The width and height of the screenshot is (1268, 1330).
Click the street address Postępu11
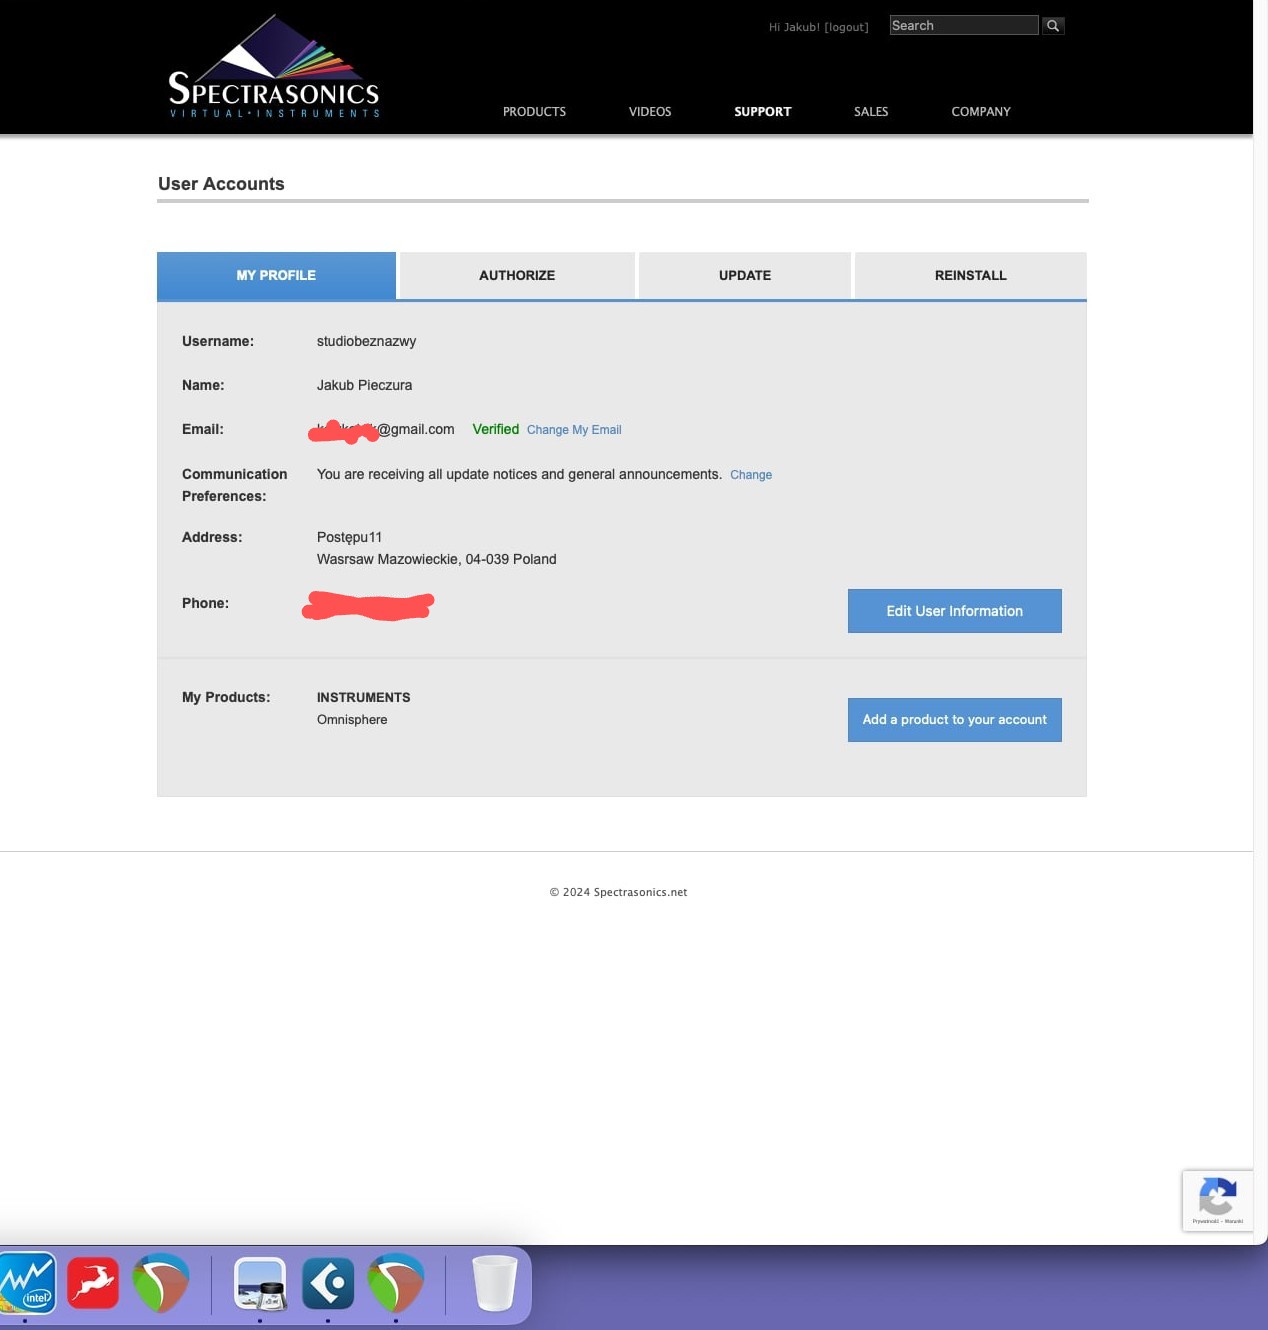point(349,537)
